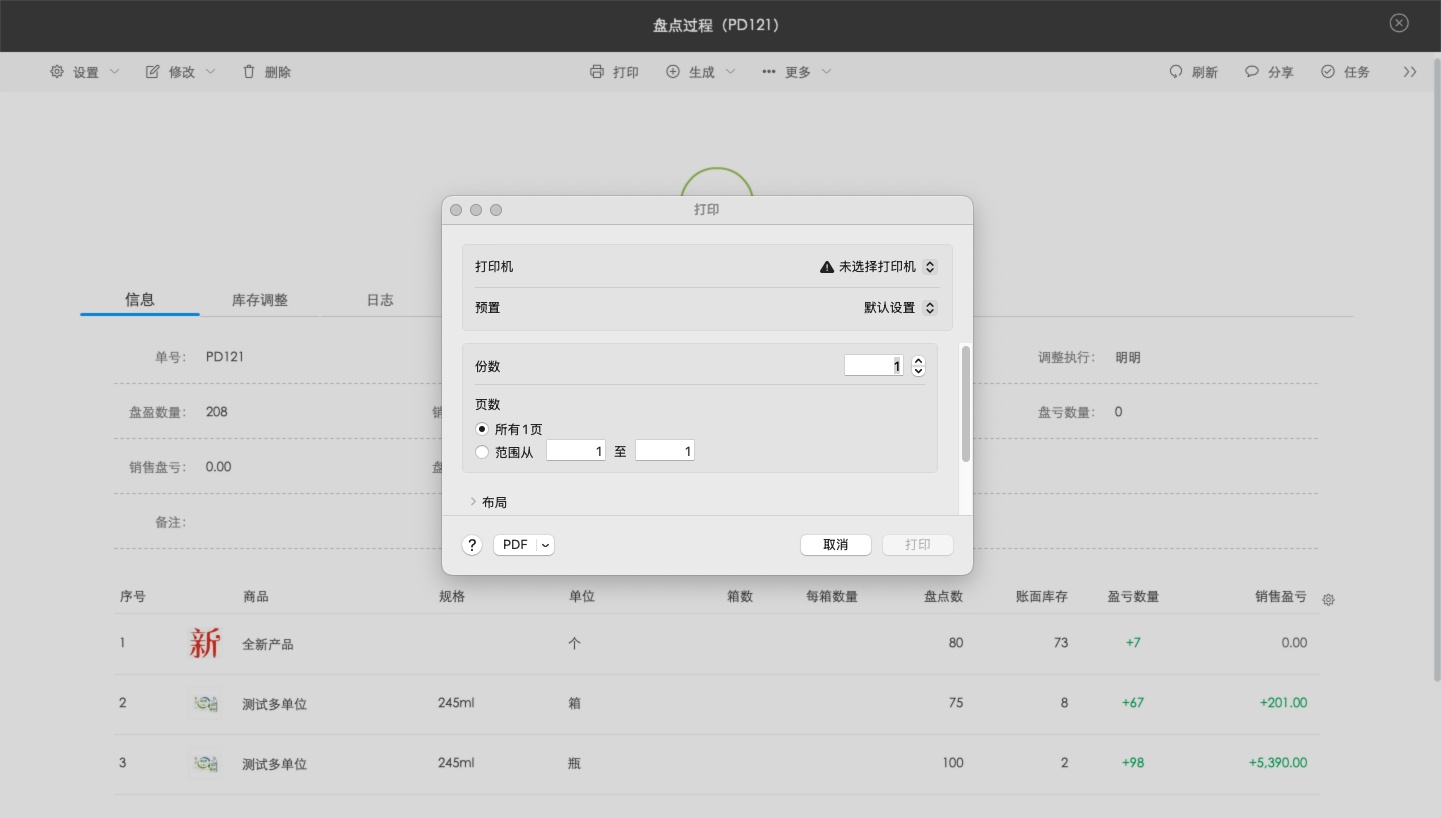The width and height of the screenshot is (1441, 818).
Task: Click the 分享 share icon
Action: click(1251, 71)
